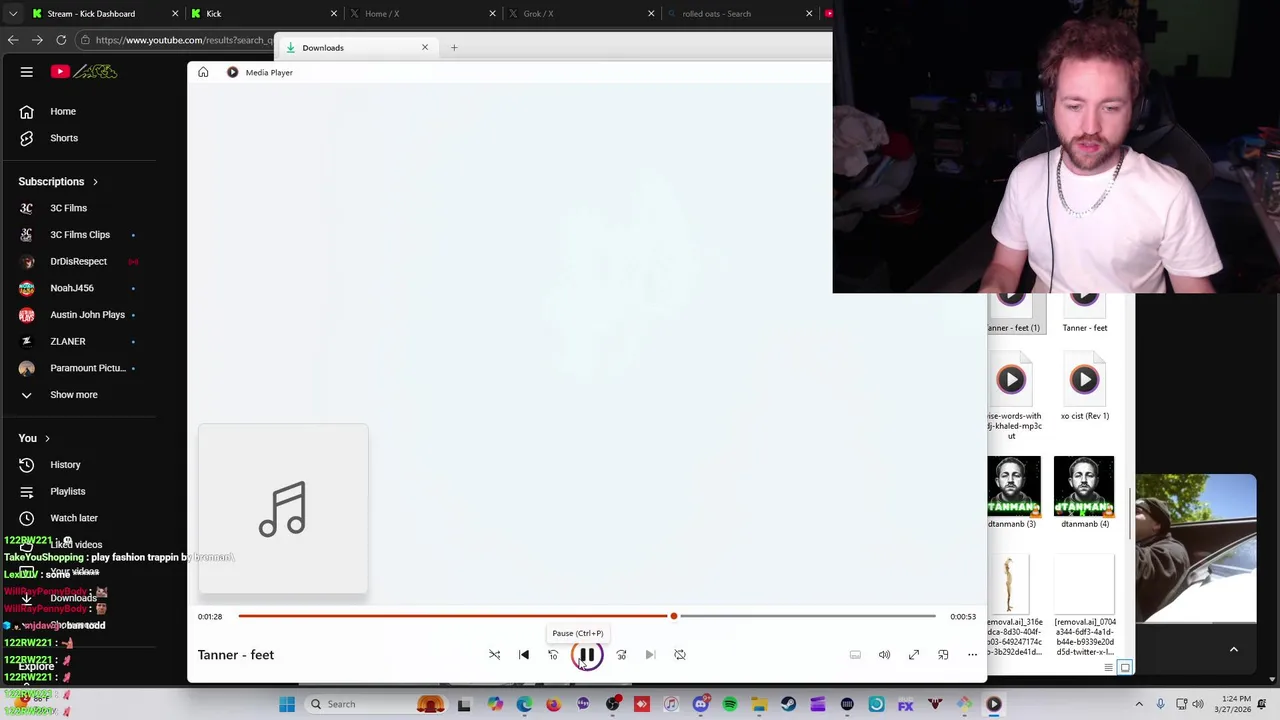Add a new tab in Downloads window
The image size is (1280, 720).
pyautogui.click(x=454, y=47)
